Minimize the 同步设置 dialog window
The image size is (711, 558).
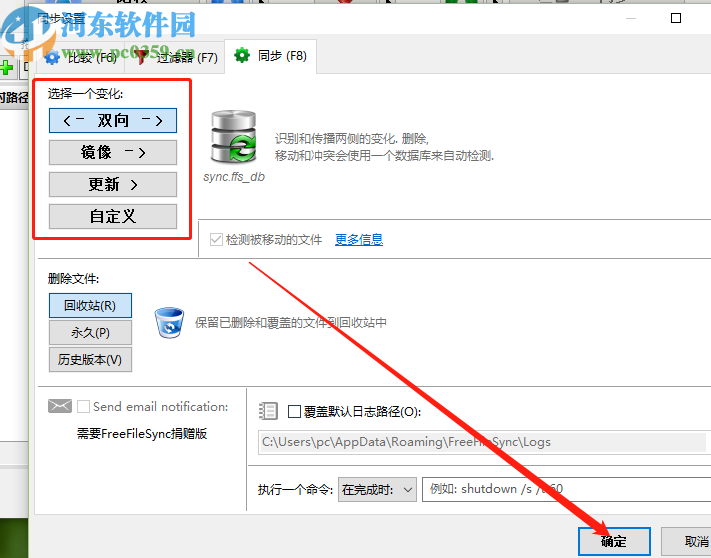point(631,18)
